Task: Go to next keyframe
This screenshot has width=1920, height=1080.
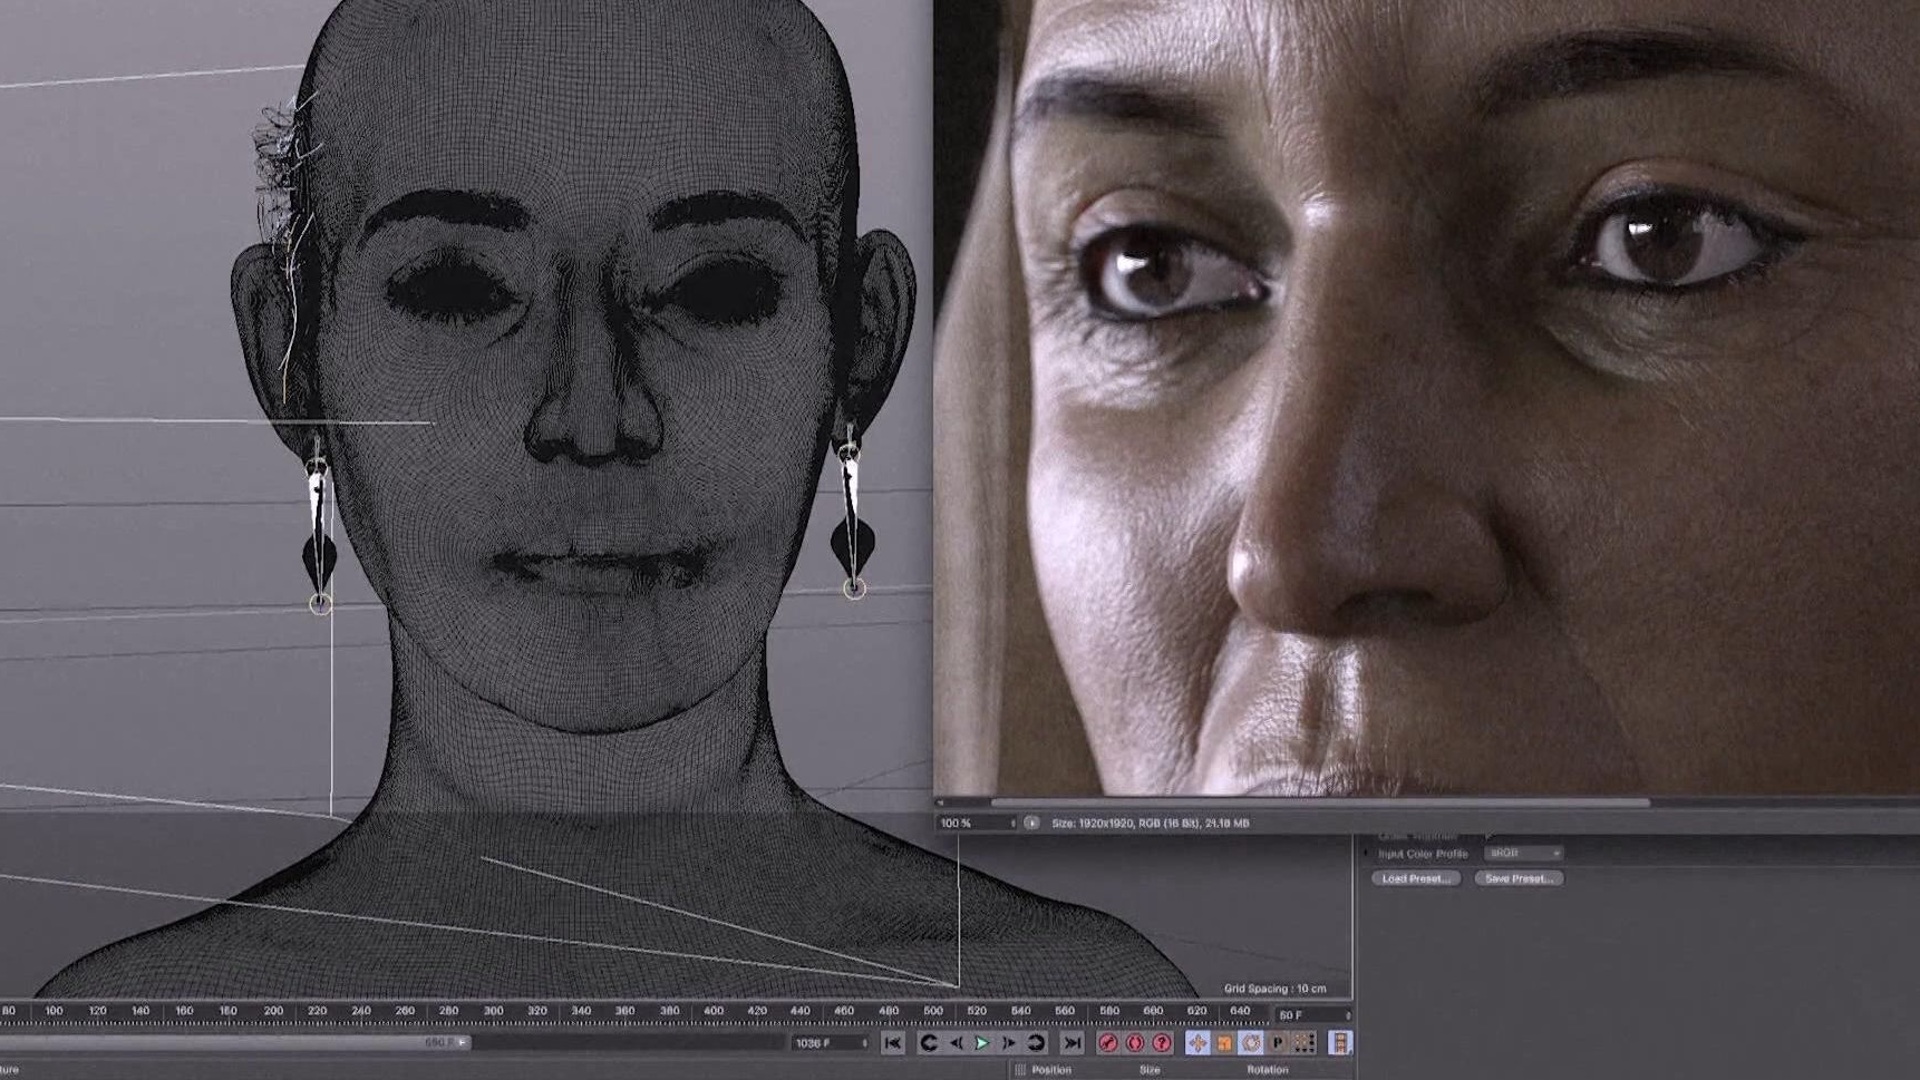Action: coord(1036,1043)
